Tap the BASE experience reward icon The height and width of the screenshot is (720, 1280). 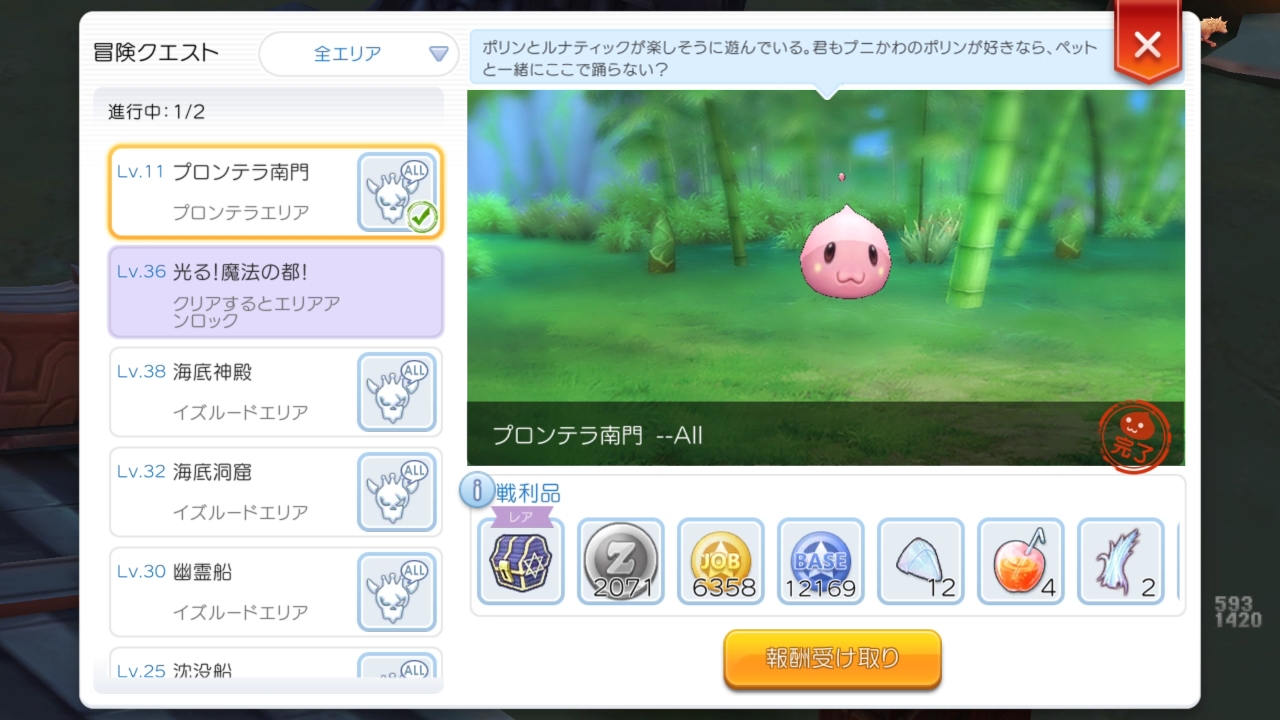coord(821,561)
